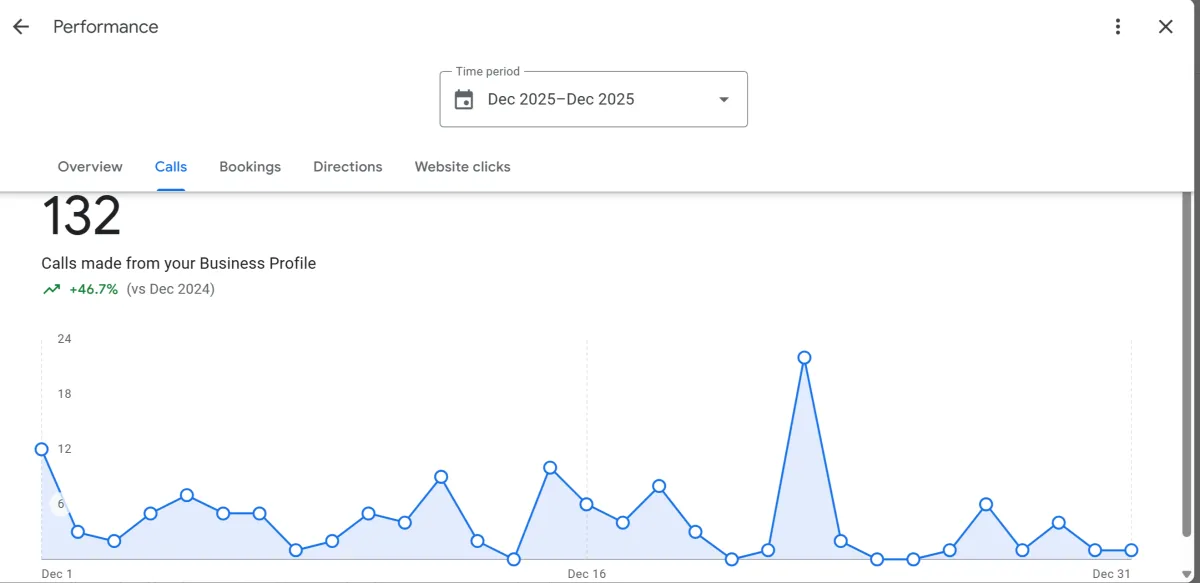1200x583 pixels.
Task: Select the Calls tab
Action: [171, 167]
